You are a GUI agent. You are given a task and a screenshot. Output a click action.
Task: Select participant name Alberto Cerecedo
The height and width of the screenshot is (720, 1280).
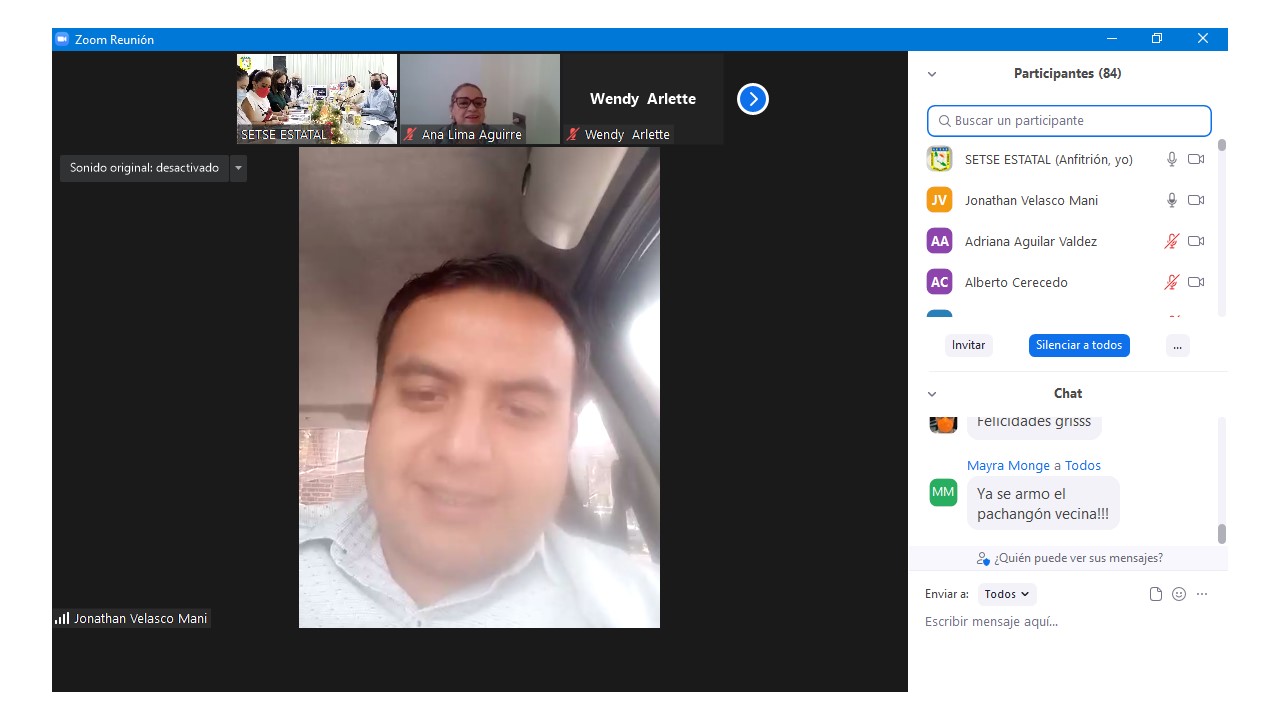pos(1016,282)
